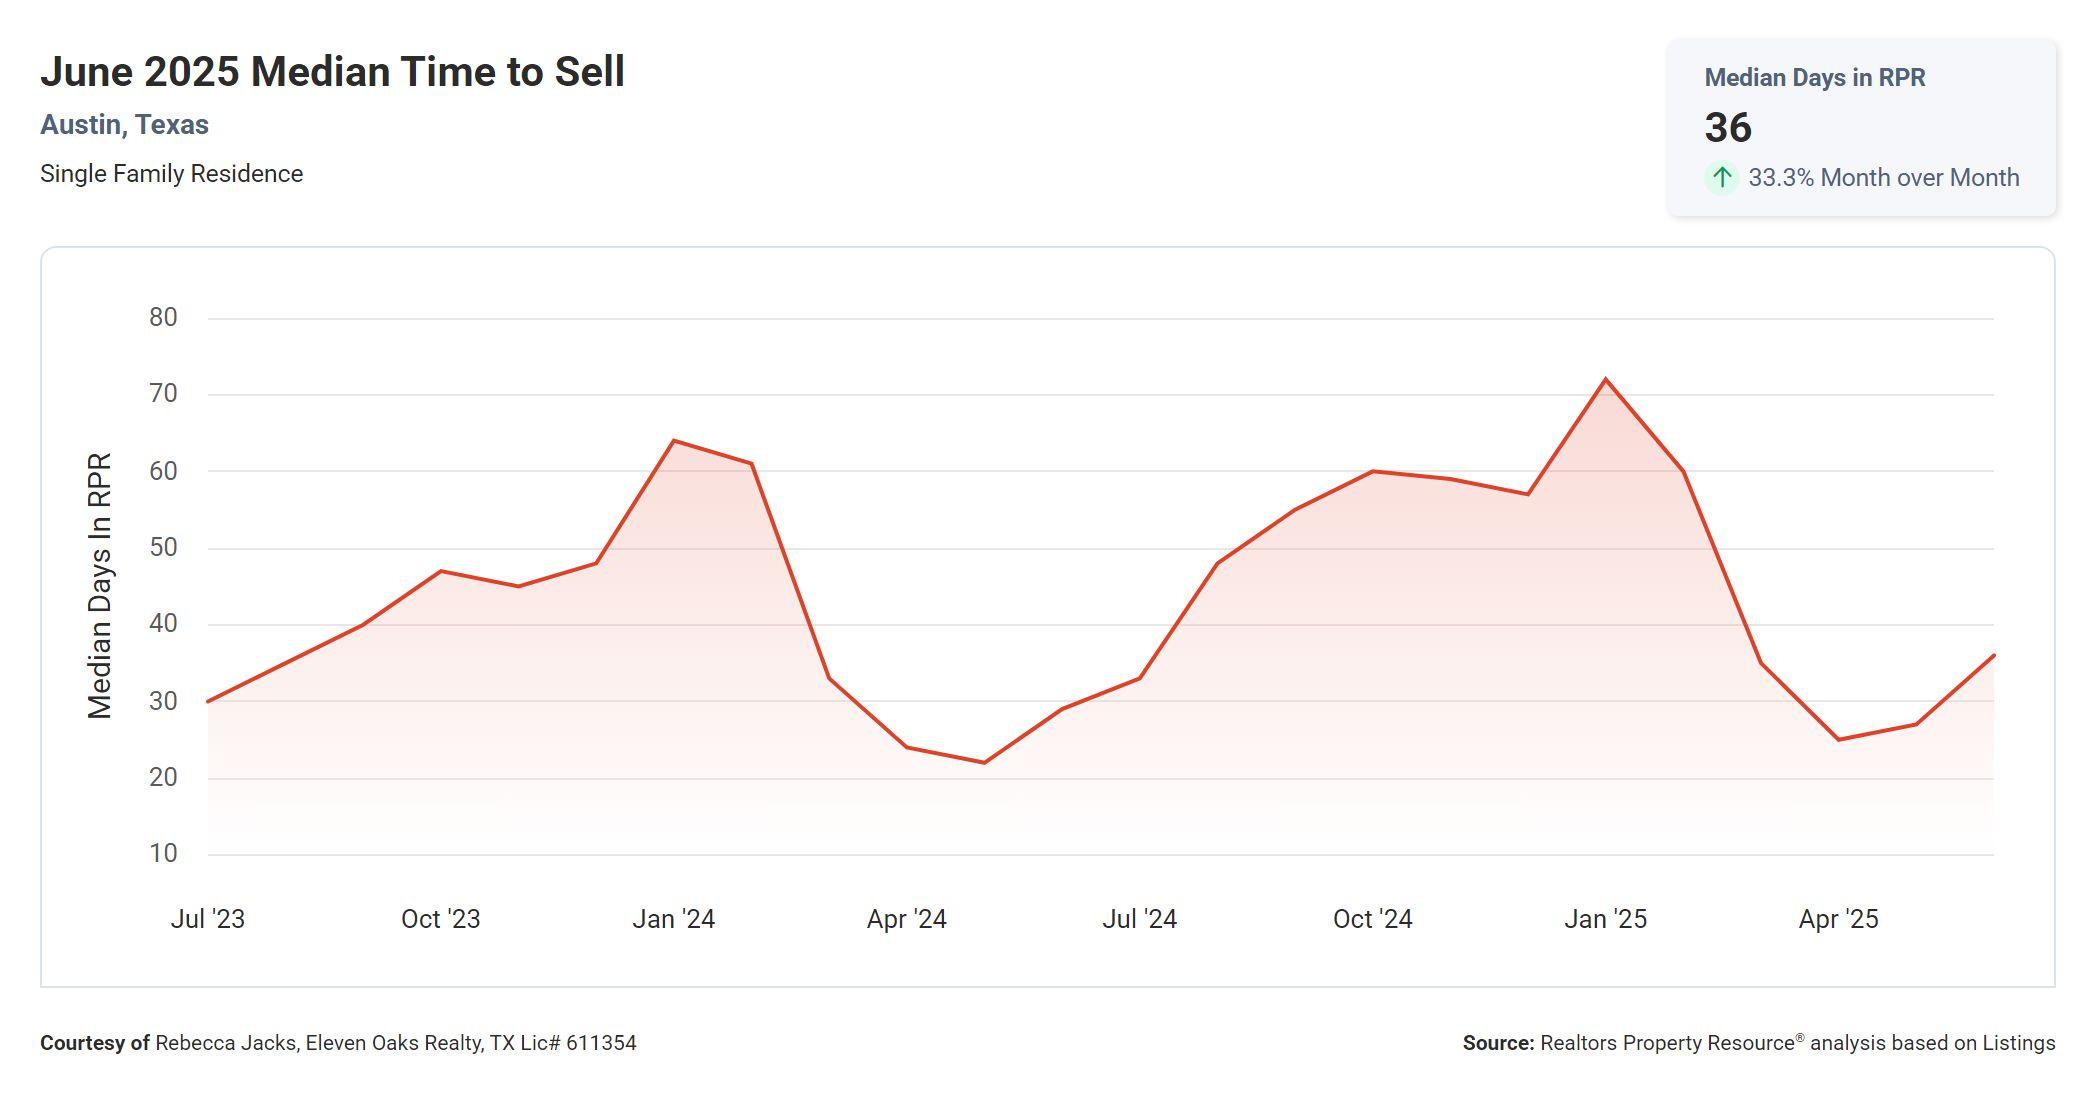The image size is (2096, 1100).
Task: Click the "Jul '24" x-axis label
Action: pyautogui.click(x=1139, y=919)
